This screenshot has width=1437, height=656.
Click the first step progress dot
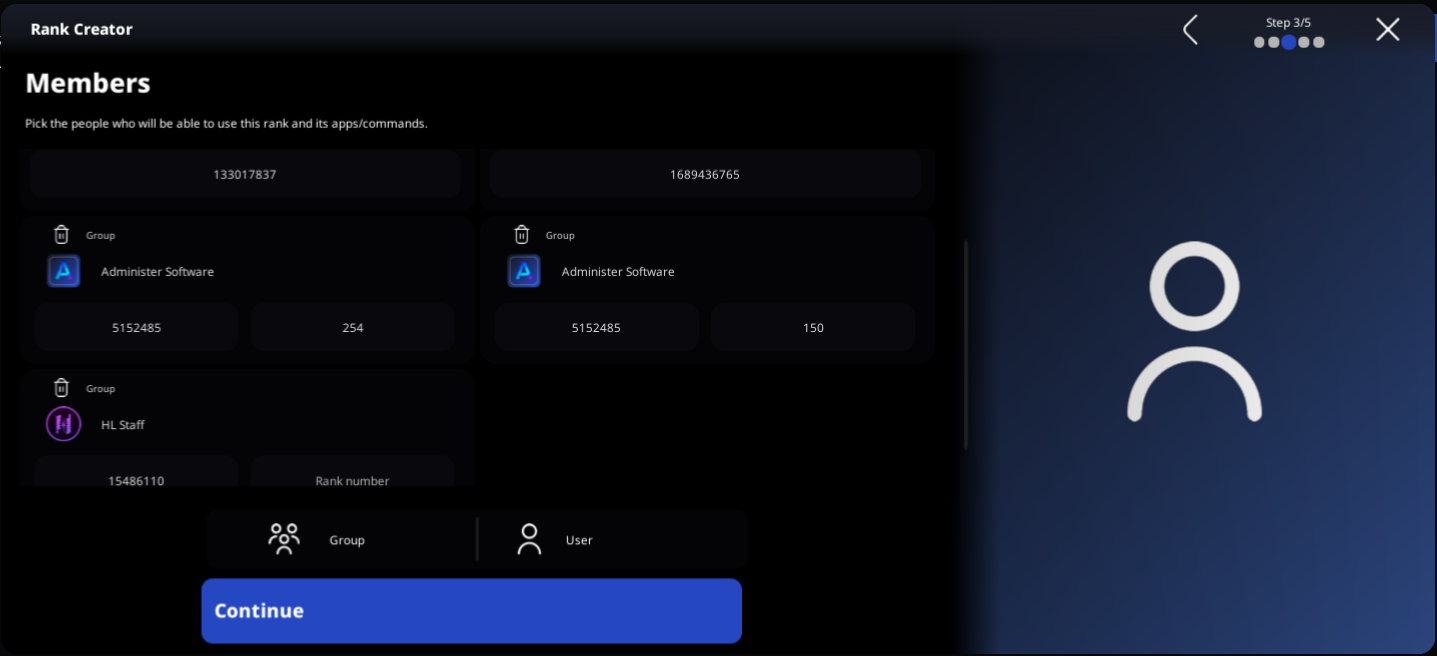1259,43
